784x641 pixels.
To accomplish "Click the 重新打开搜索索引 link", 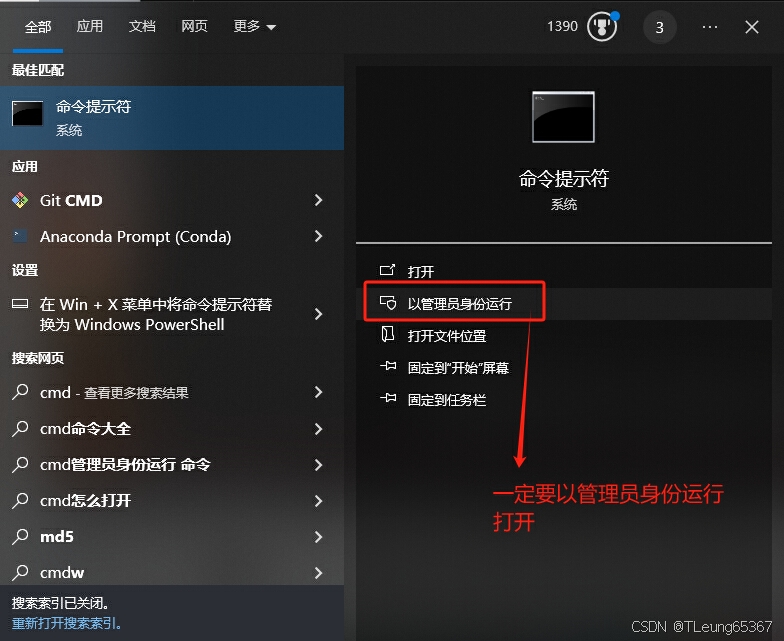I will pyautogui.click(x=66, y=624).
